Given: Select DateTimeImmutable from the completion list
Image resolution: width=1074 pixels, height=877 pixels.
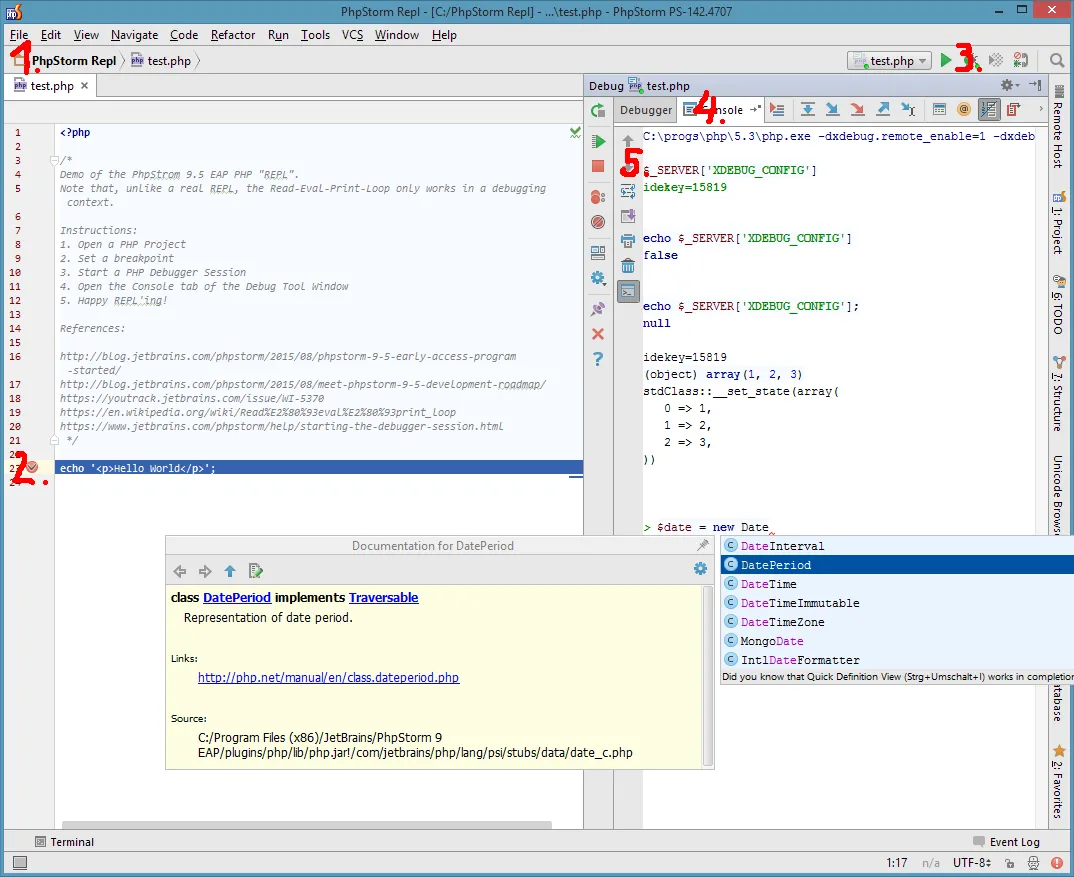Looking at the screenshot, I should point(799,603).
